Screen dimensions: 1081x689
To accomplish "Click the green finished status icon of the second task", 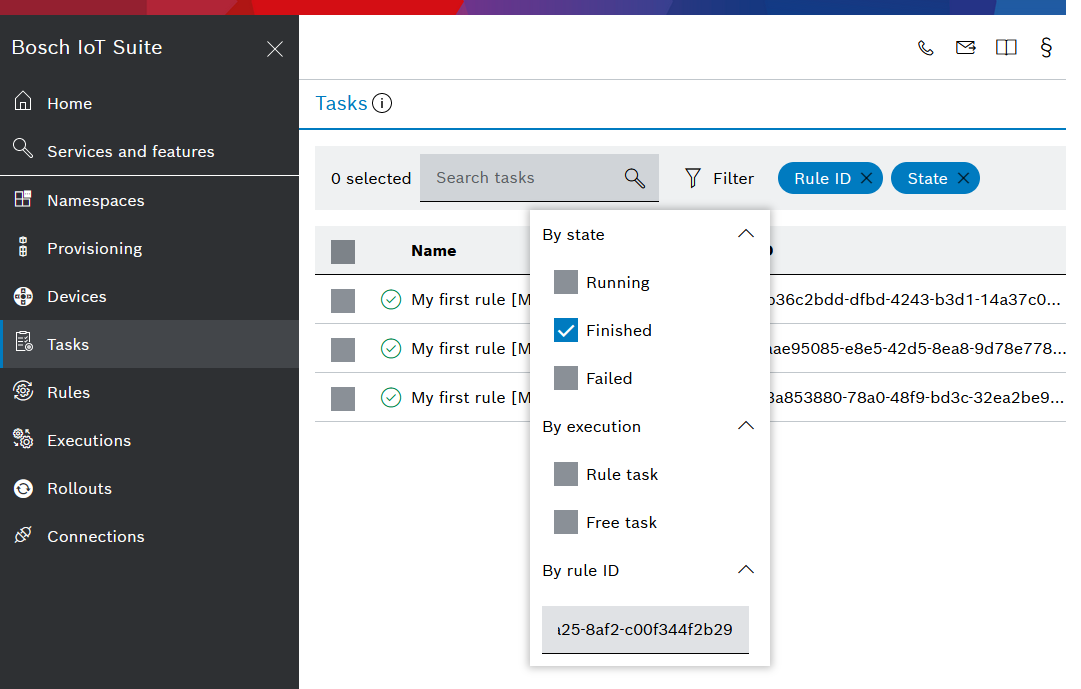I will point(391,348).
